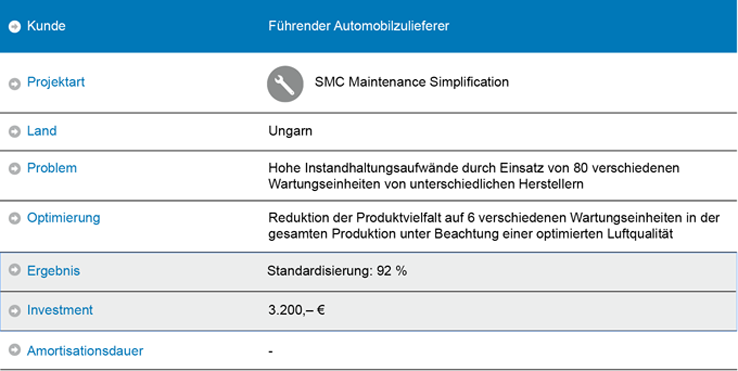Select the Standardisierung: 92 % result value
The width and height of the screenshot is (738, 371).
(337, 271)
